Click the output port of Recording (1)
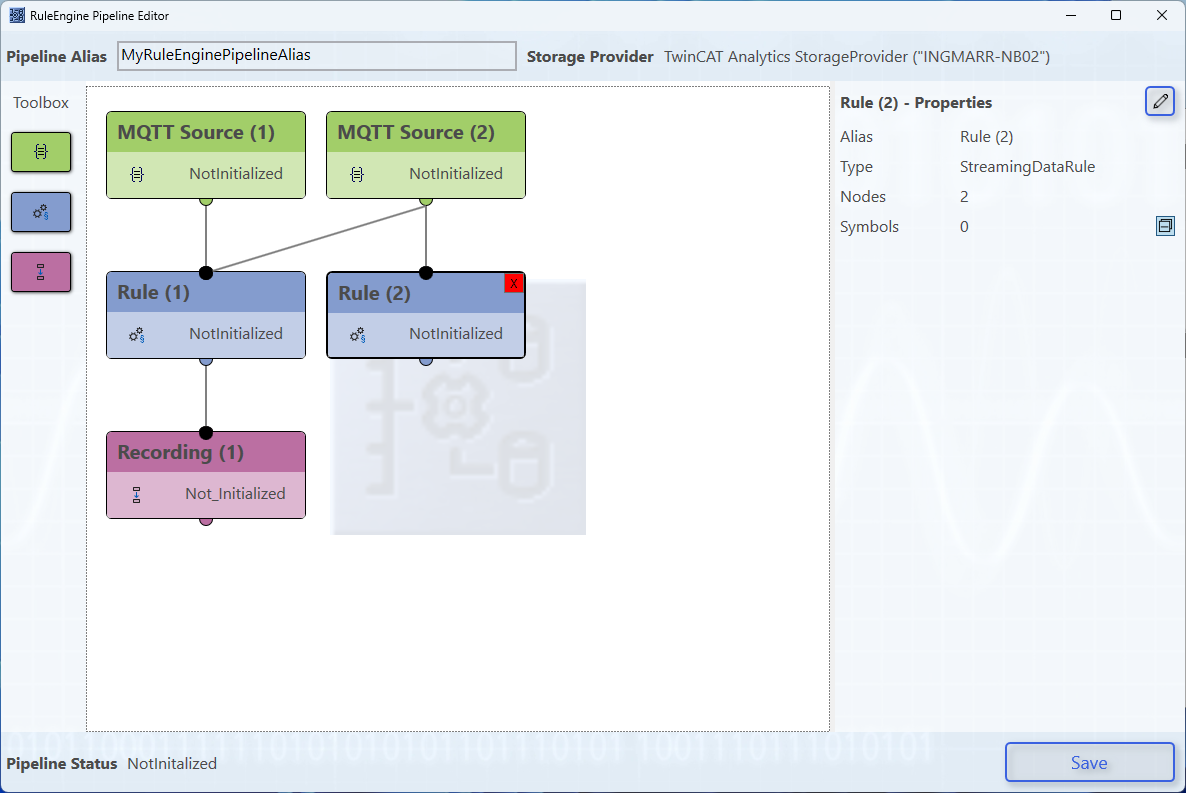The image size is (1186, 793). [x=206, y=521]
